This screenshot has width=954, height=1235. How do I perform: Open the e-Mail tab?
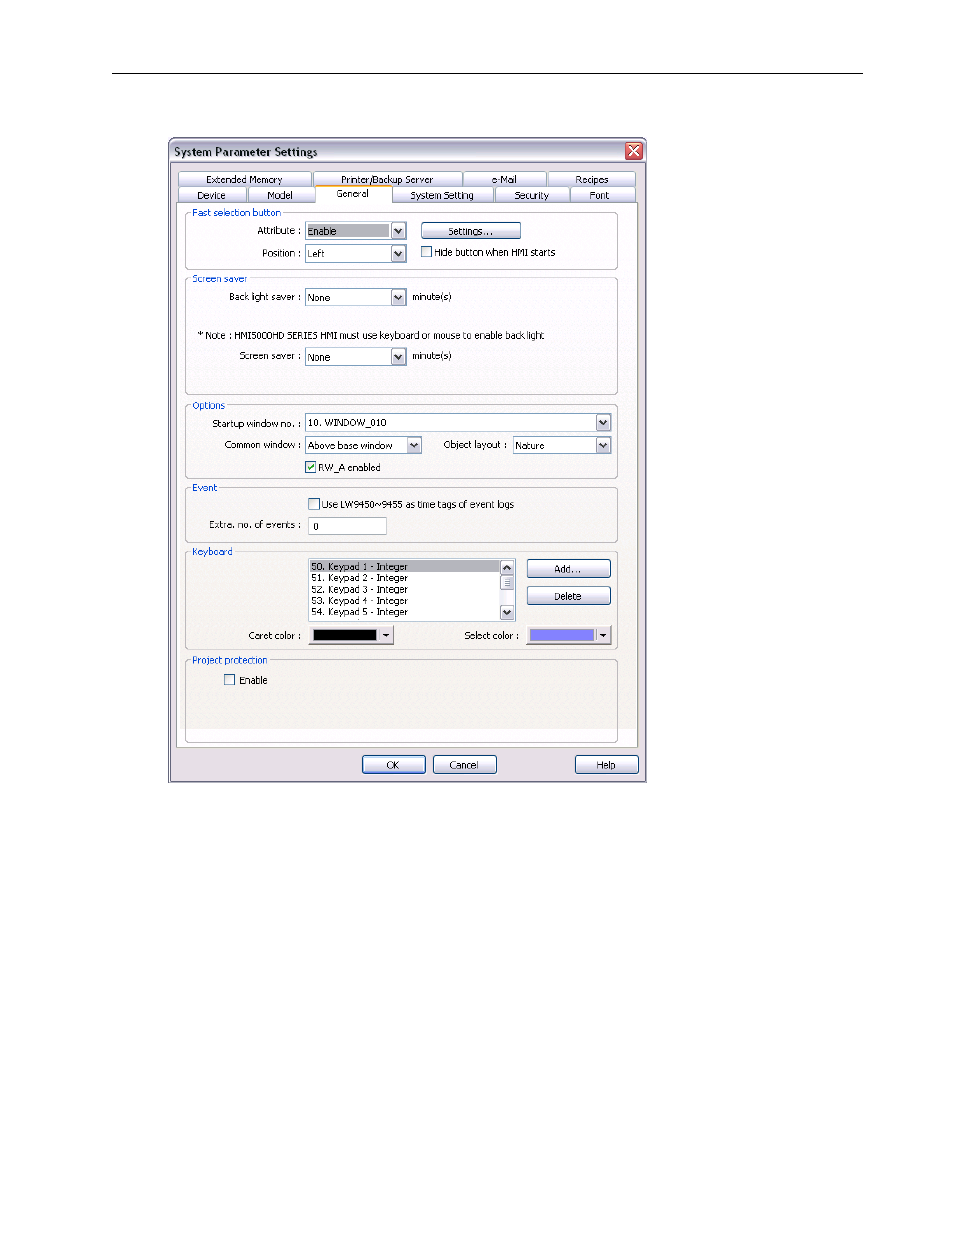tap(505, 179)
